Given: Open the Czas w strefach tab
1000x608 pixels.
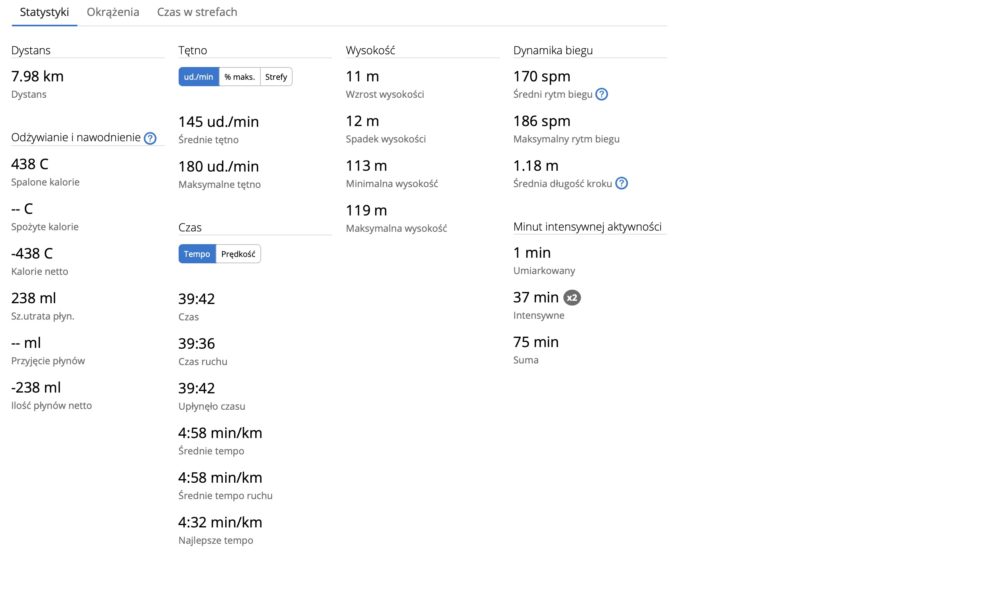Looking at the screenshot, I should click(197, 12).
